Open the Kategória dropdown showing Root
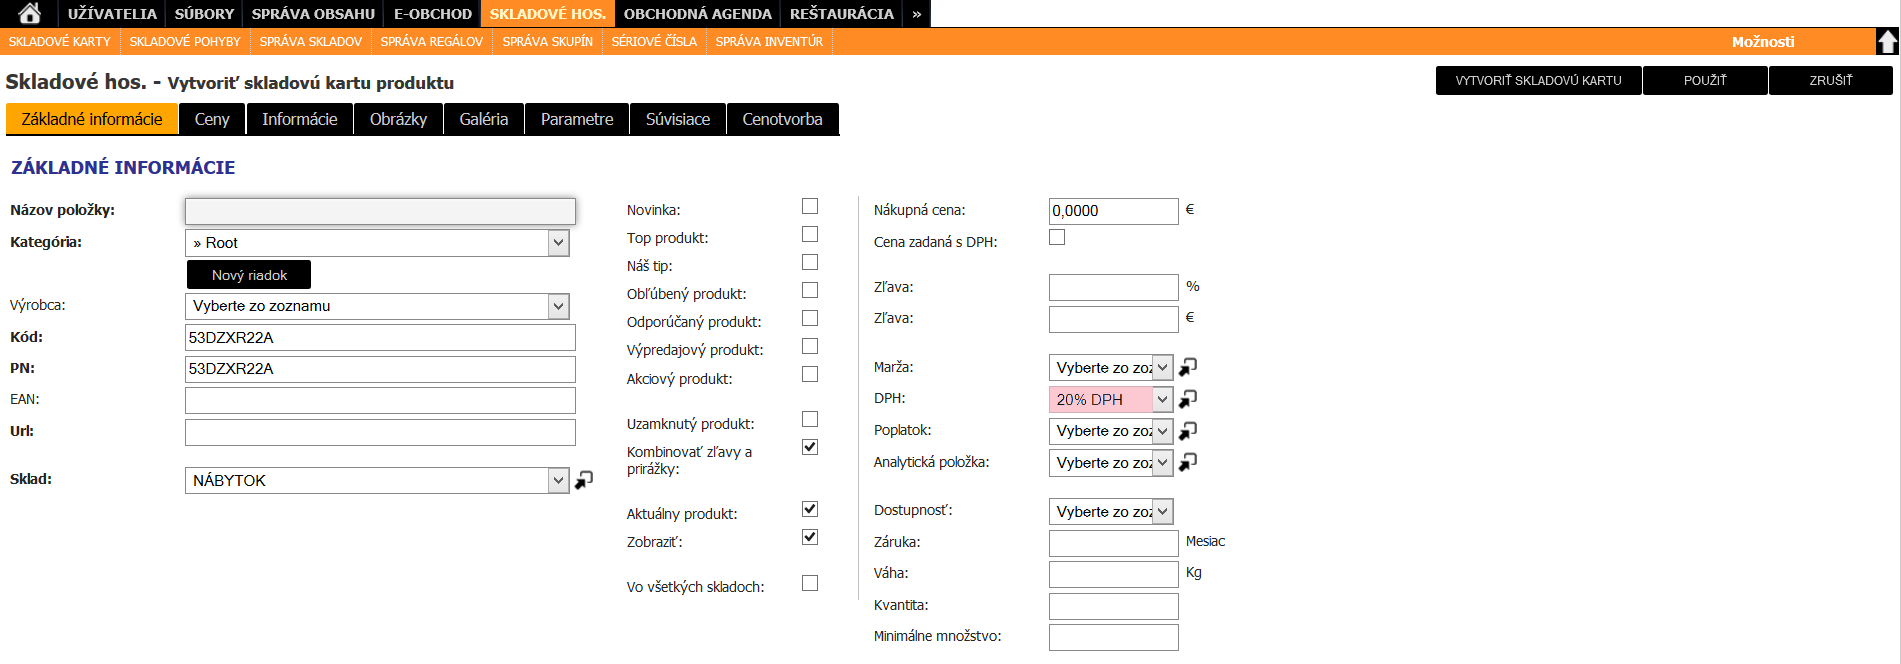This screenshot has width=1901, height=664. point(377,243)
